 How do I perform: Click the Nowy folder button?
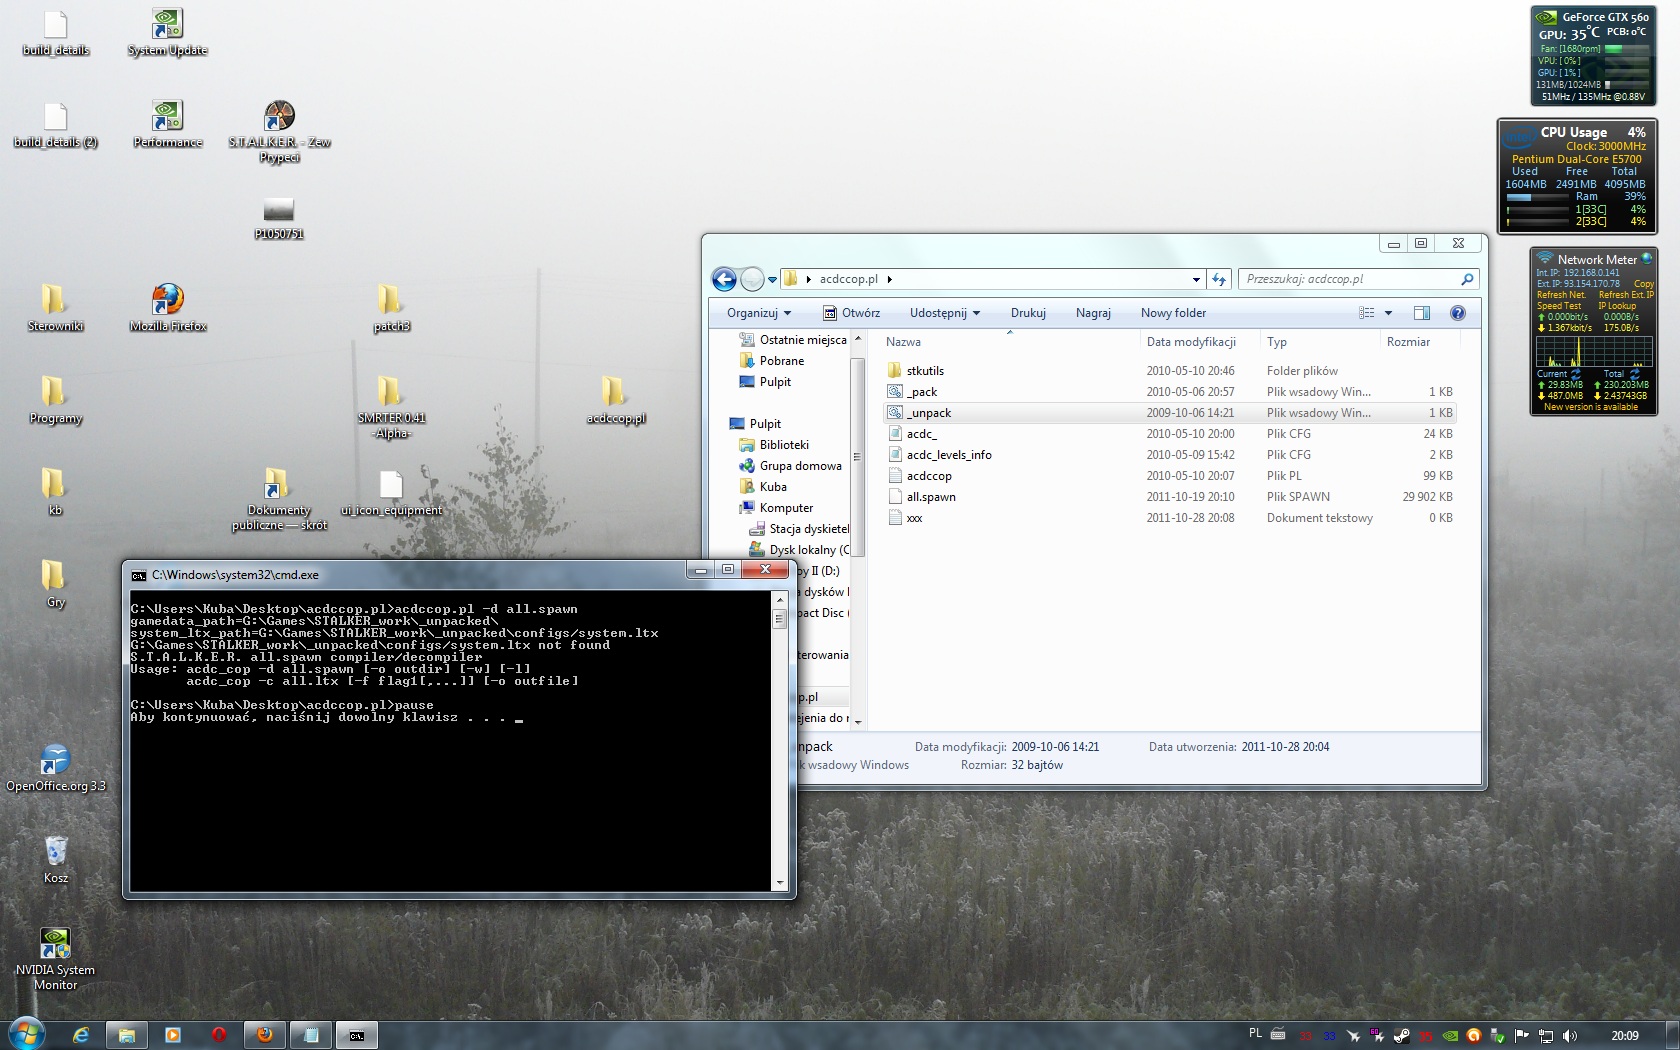1173,313
